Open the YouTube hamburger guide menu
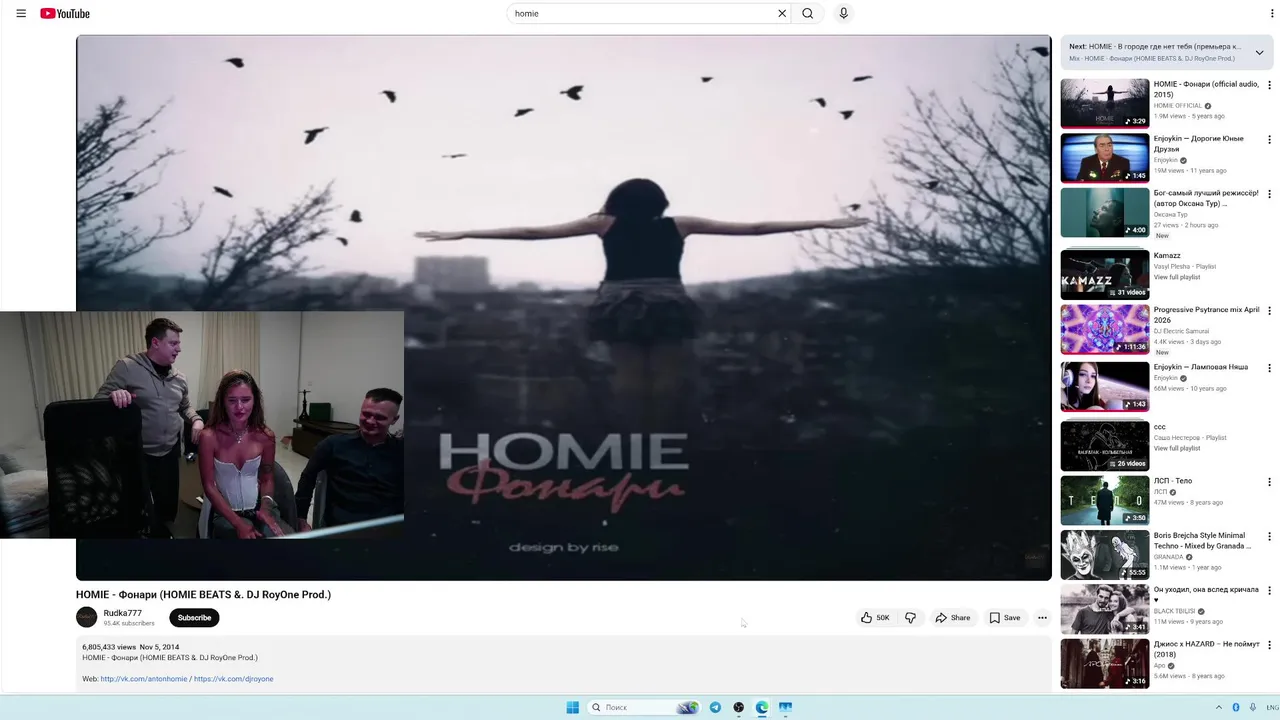 [x=21, y=13]
